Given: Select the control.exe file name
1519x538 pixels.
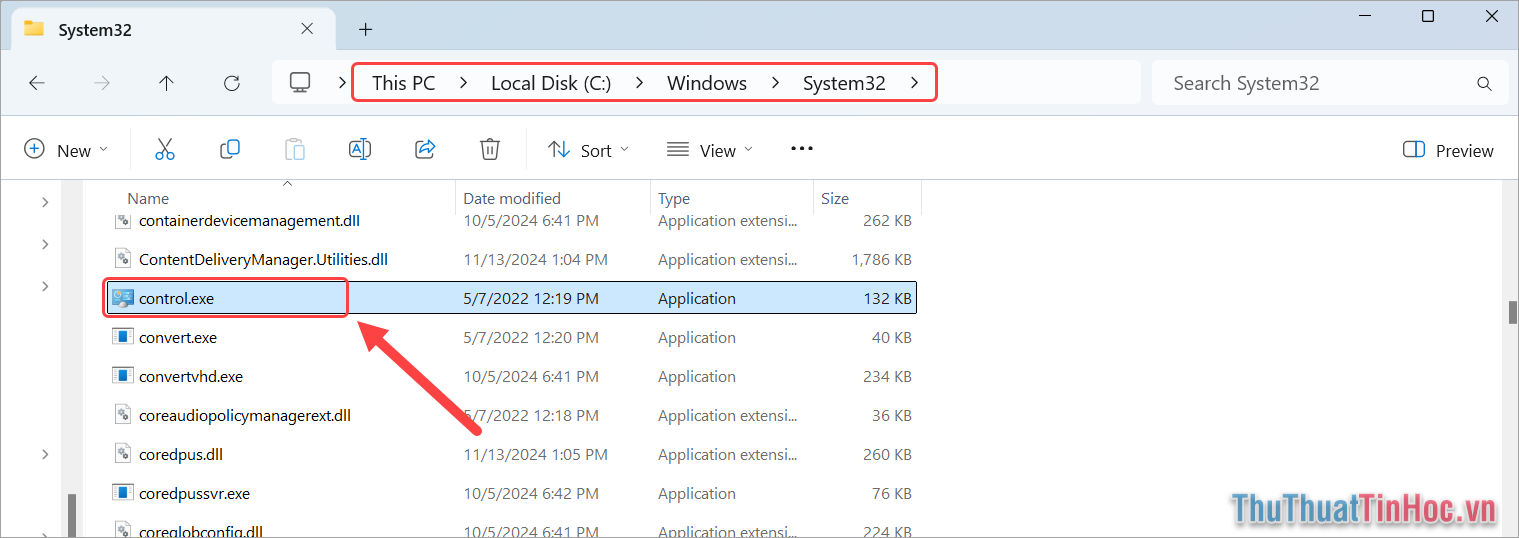Looking at the screenshot, I should click(x=176, y=298).
